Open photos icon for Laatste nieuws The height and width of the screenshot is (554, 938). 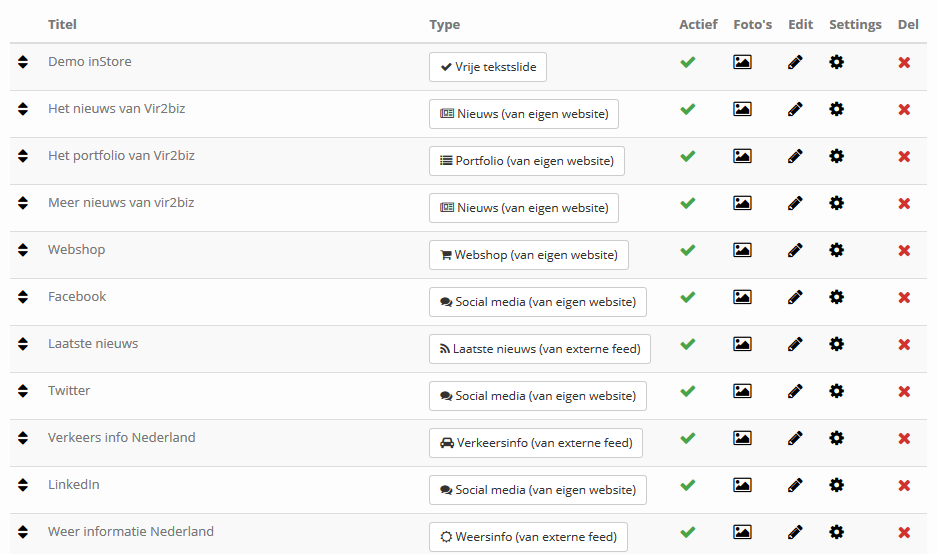click(x=742, y=344)
